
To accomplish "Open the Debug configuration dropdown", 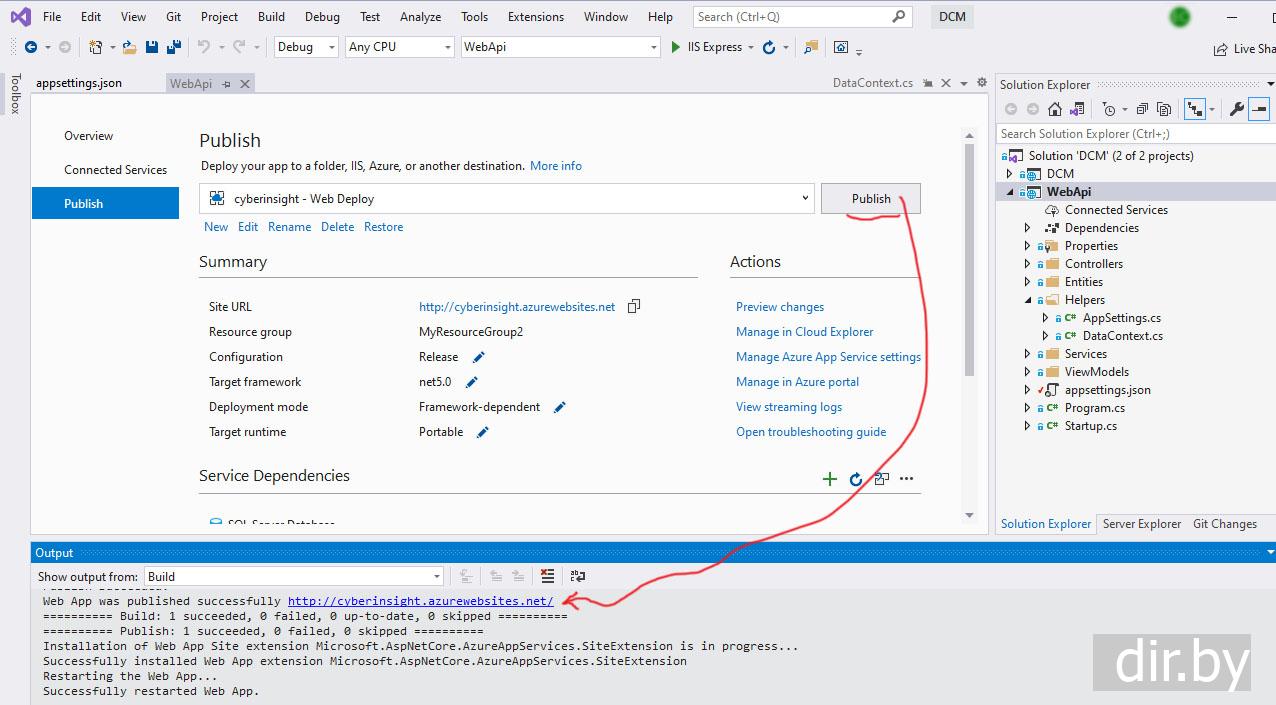I will 306,47.
